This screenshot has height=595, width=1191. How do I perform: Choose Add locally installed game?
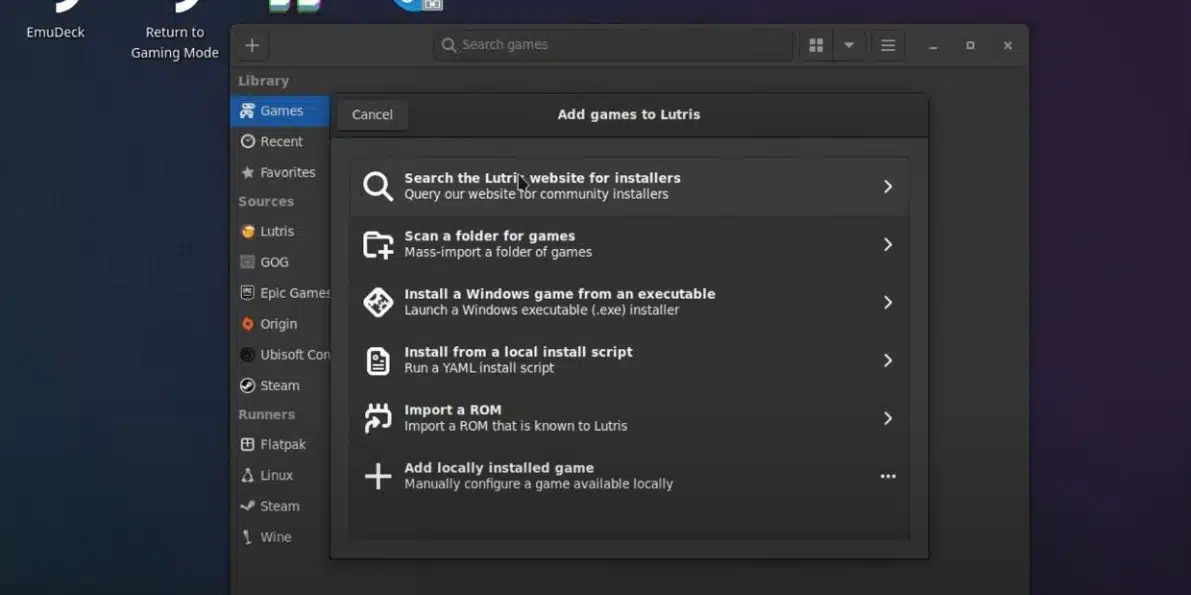click(629, 476)
